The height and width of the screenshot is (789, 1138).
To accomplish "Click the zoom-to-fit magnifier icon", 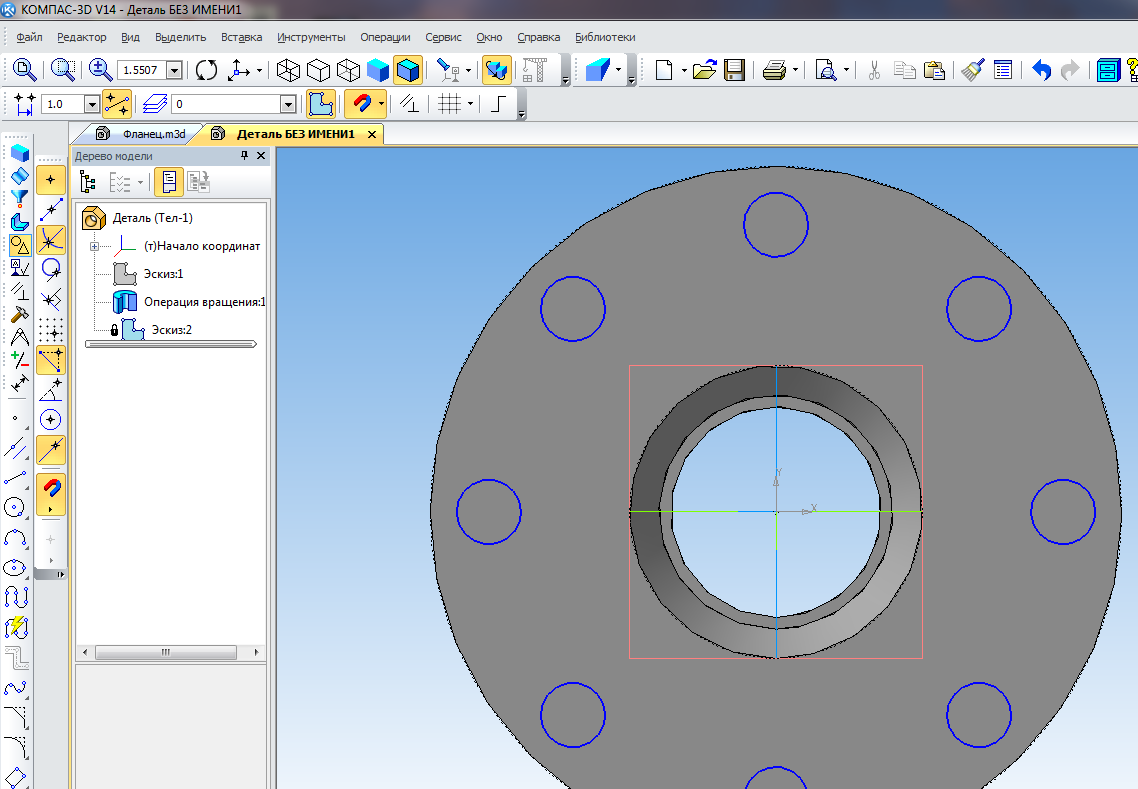I will 25,70.
